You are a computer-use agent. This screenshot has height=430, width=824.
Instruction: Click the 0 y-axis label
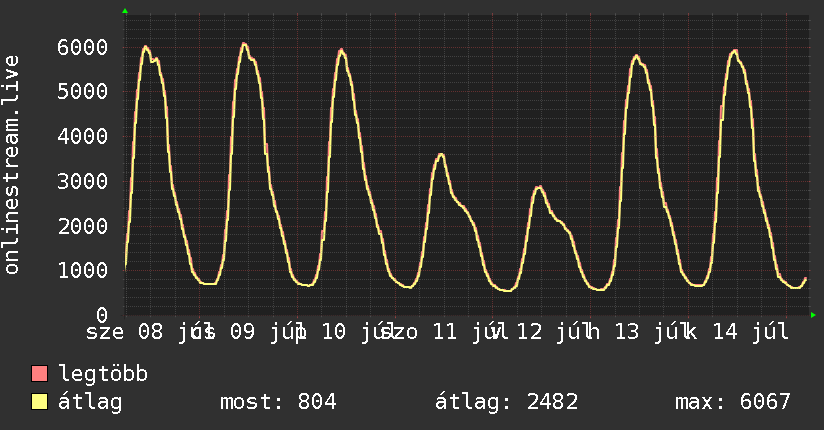click(x=102, y=315)
